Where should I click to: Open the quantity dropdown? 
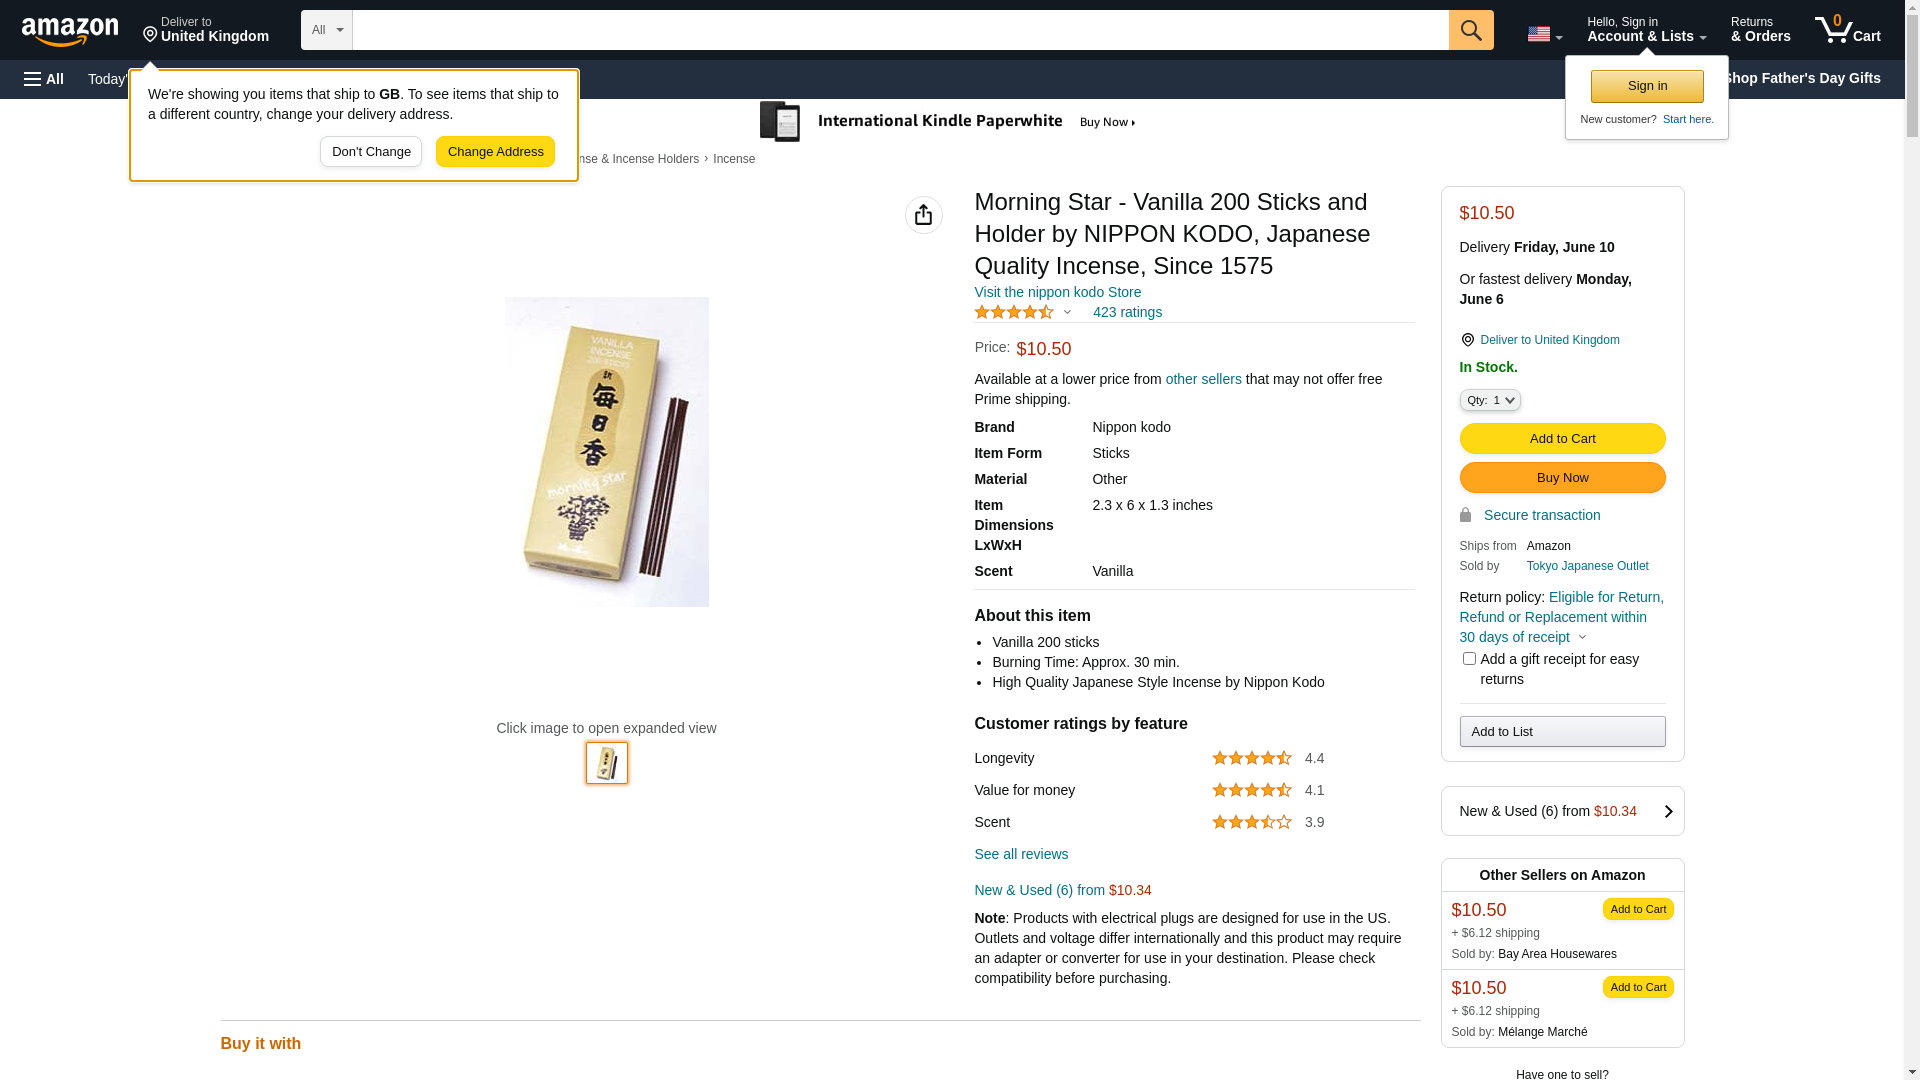tap(1489, 400)
